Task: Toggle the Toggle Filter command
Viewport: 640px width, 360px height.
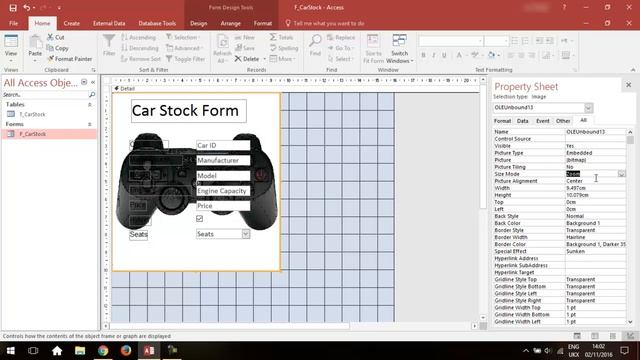Action: [186, 59]
